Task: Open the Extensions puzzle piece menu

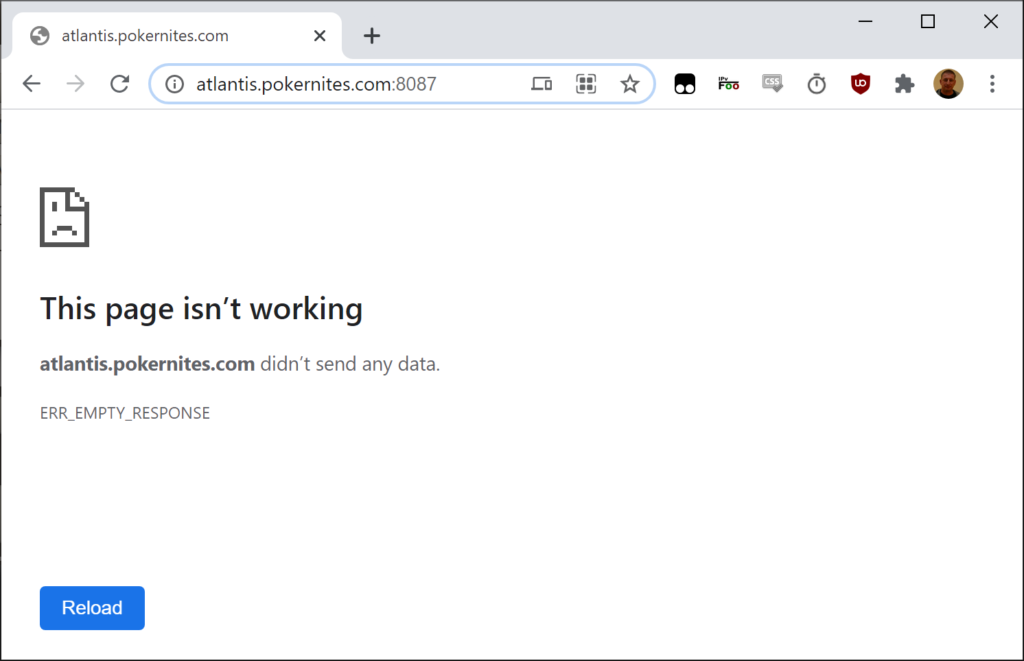Action: (x=904, y=84)
